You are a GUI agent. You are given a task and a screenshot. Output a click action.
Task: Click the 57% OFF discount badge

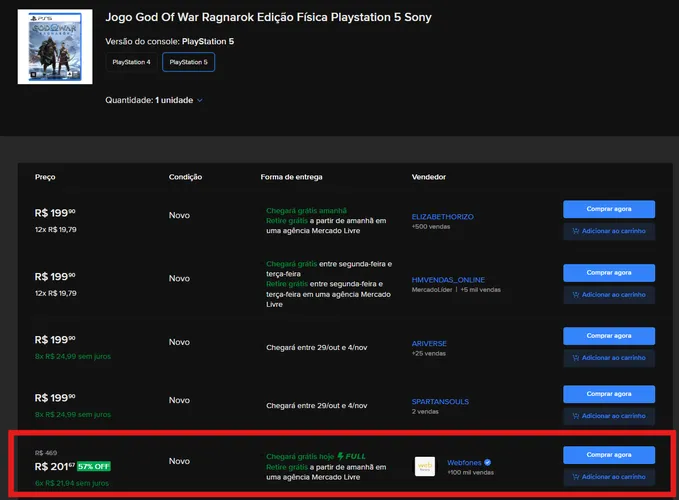94,467
